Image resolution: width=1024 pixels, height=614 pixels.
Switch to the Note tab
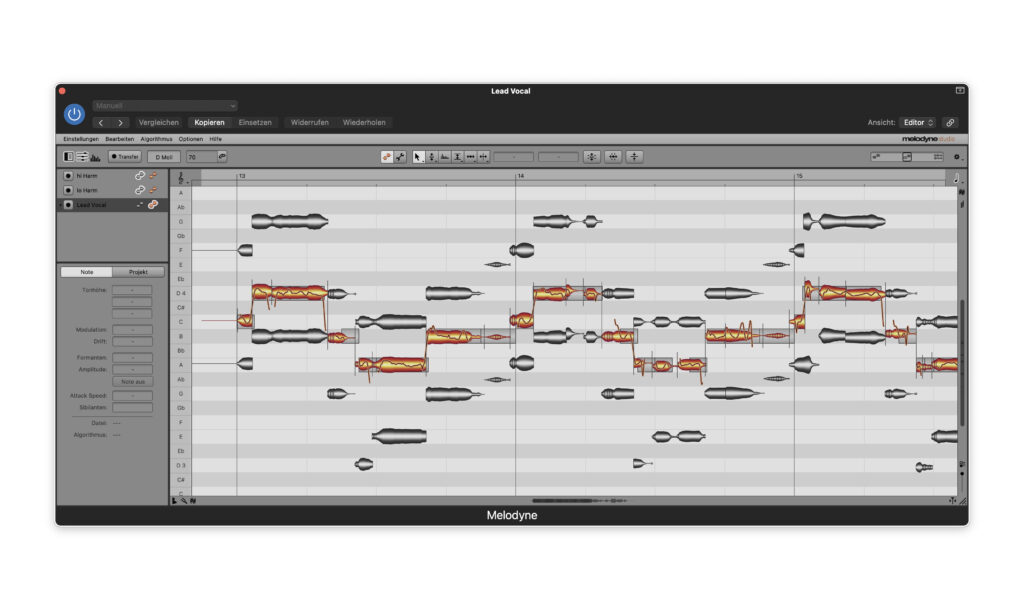[86, 272]
